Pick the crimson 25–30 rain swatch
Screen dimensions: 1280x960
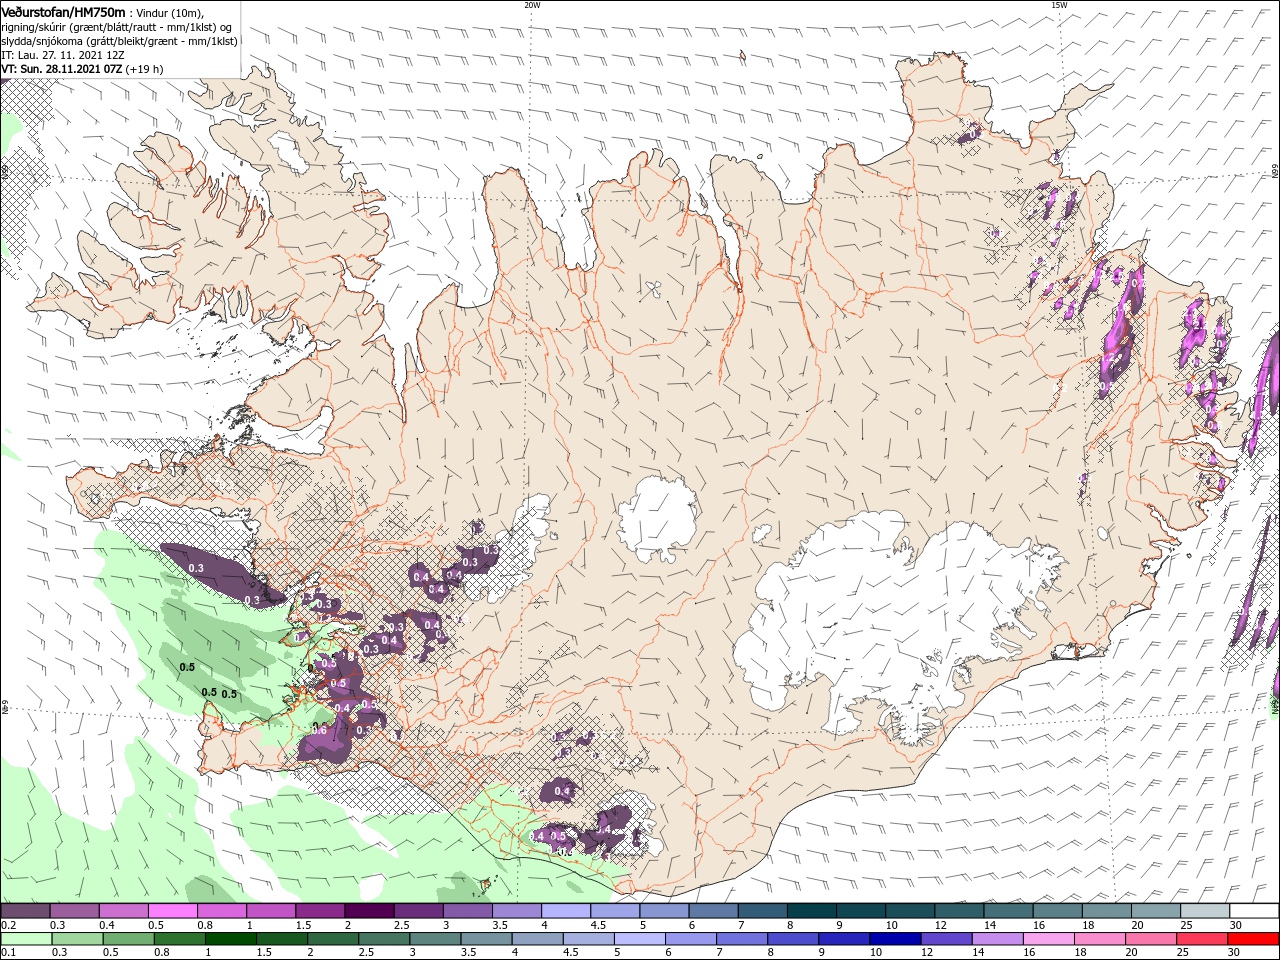(x=1203, y=938)
